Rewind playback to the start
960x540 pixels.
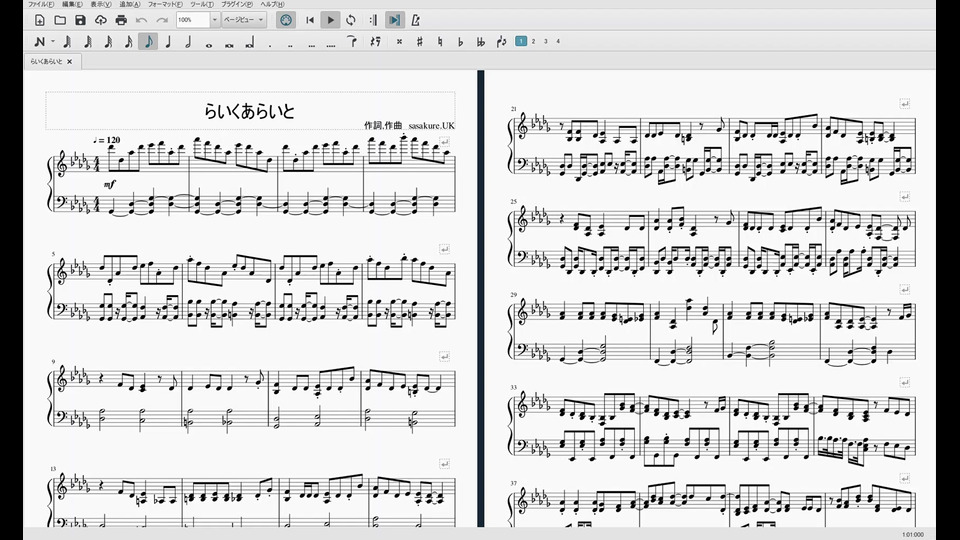(310, 20)
